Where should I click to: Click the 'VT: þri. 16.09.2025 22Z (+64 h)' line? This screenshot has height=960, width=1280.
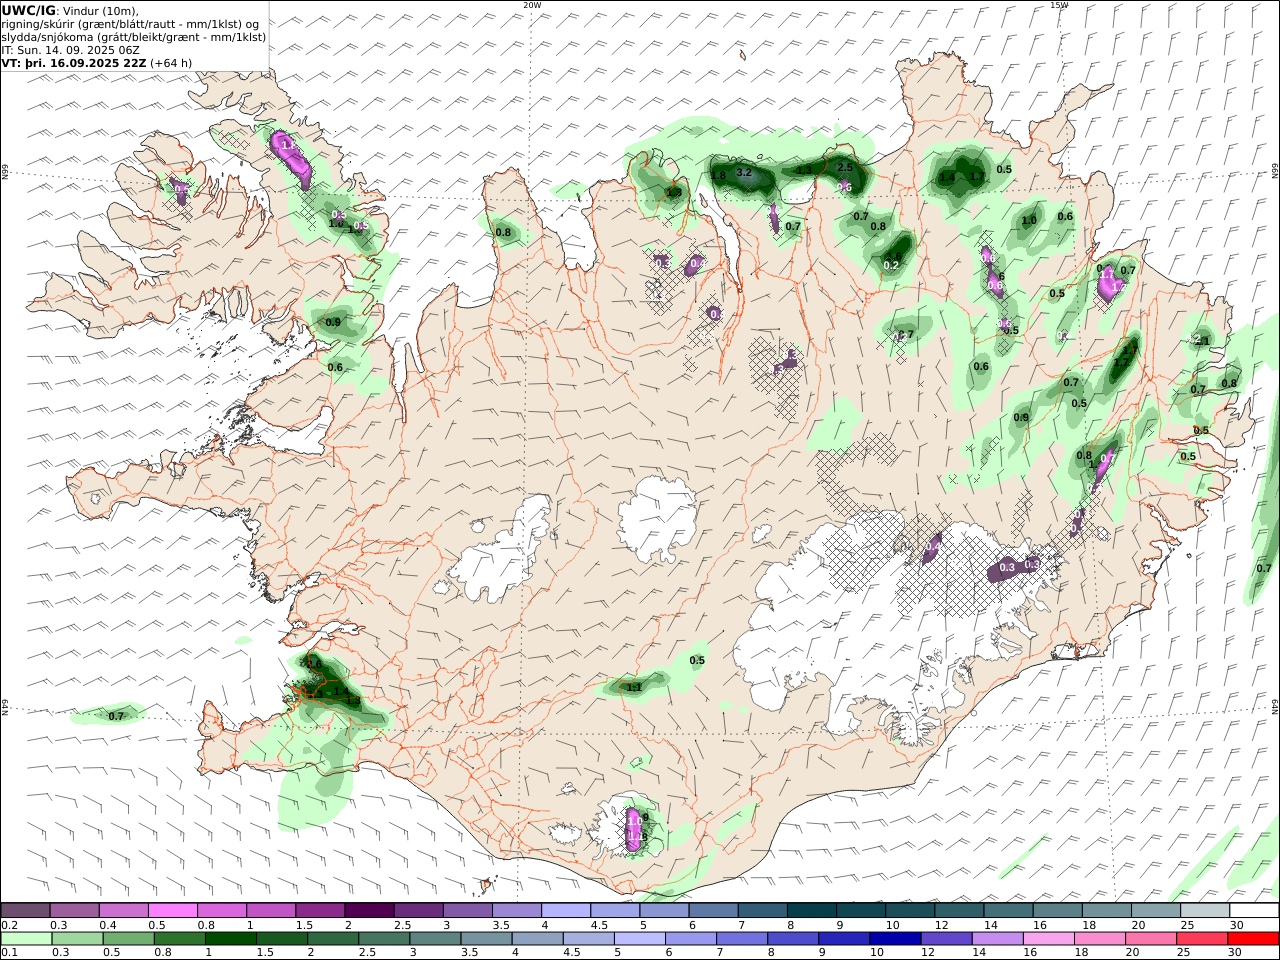pyautogui.click(x=97, y=62)
